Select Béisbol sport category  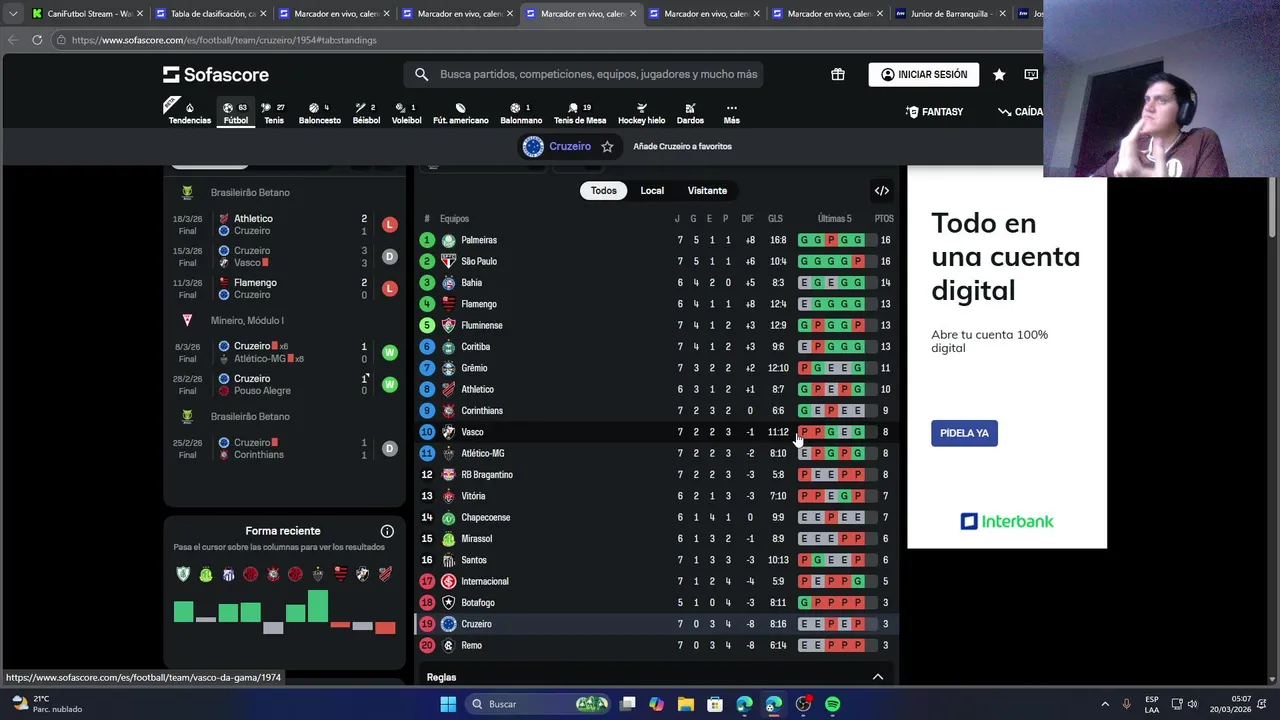[x=366, y=113]
